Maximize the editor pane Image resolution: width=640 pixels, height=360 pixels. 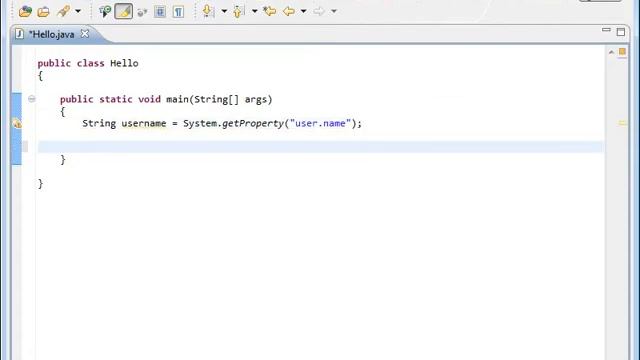621,31
